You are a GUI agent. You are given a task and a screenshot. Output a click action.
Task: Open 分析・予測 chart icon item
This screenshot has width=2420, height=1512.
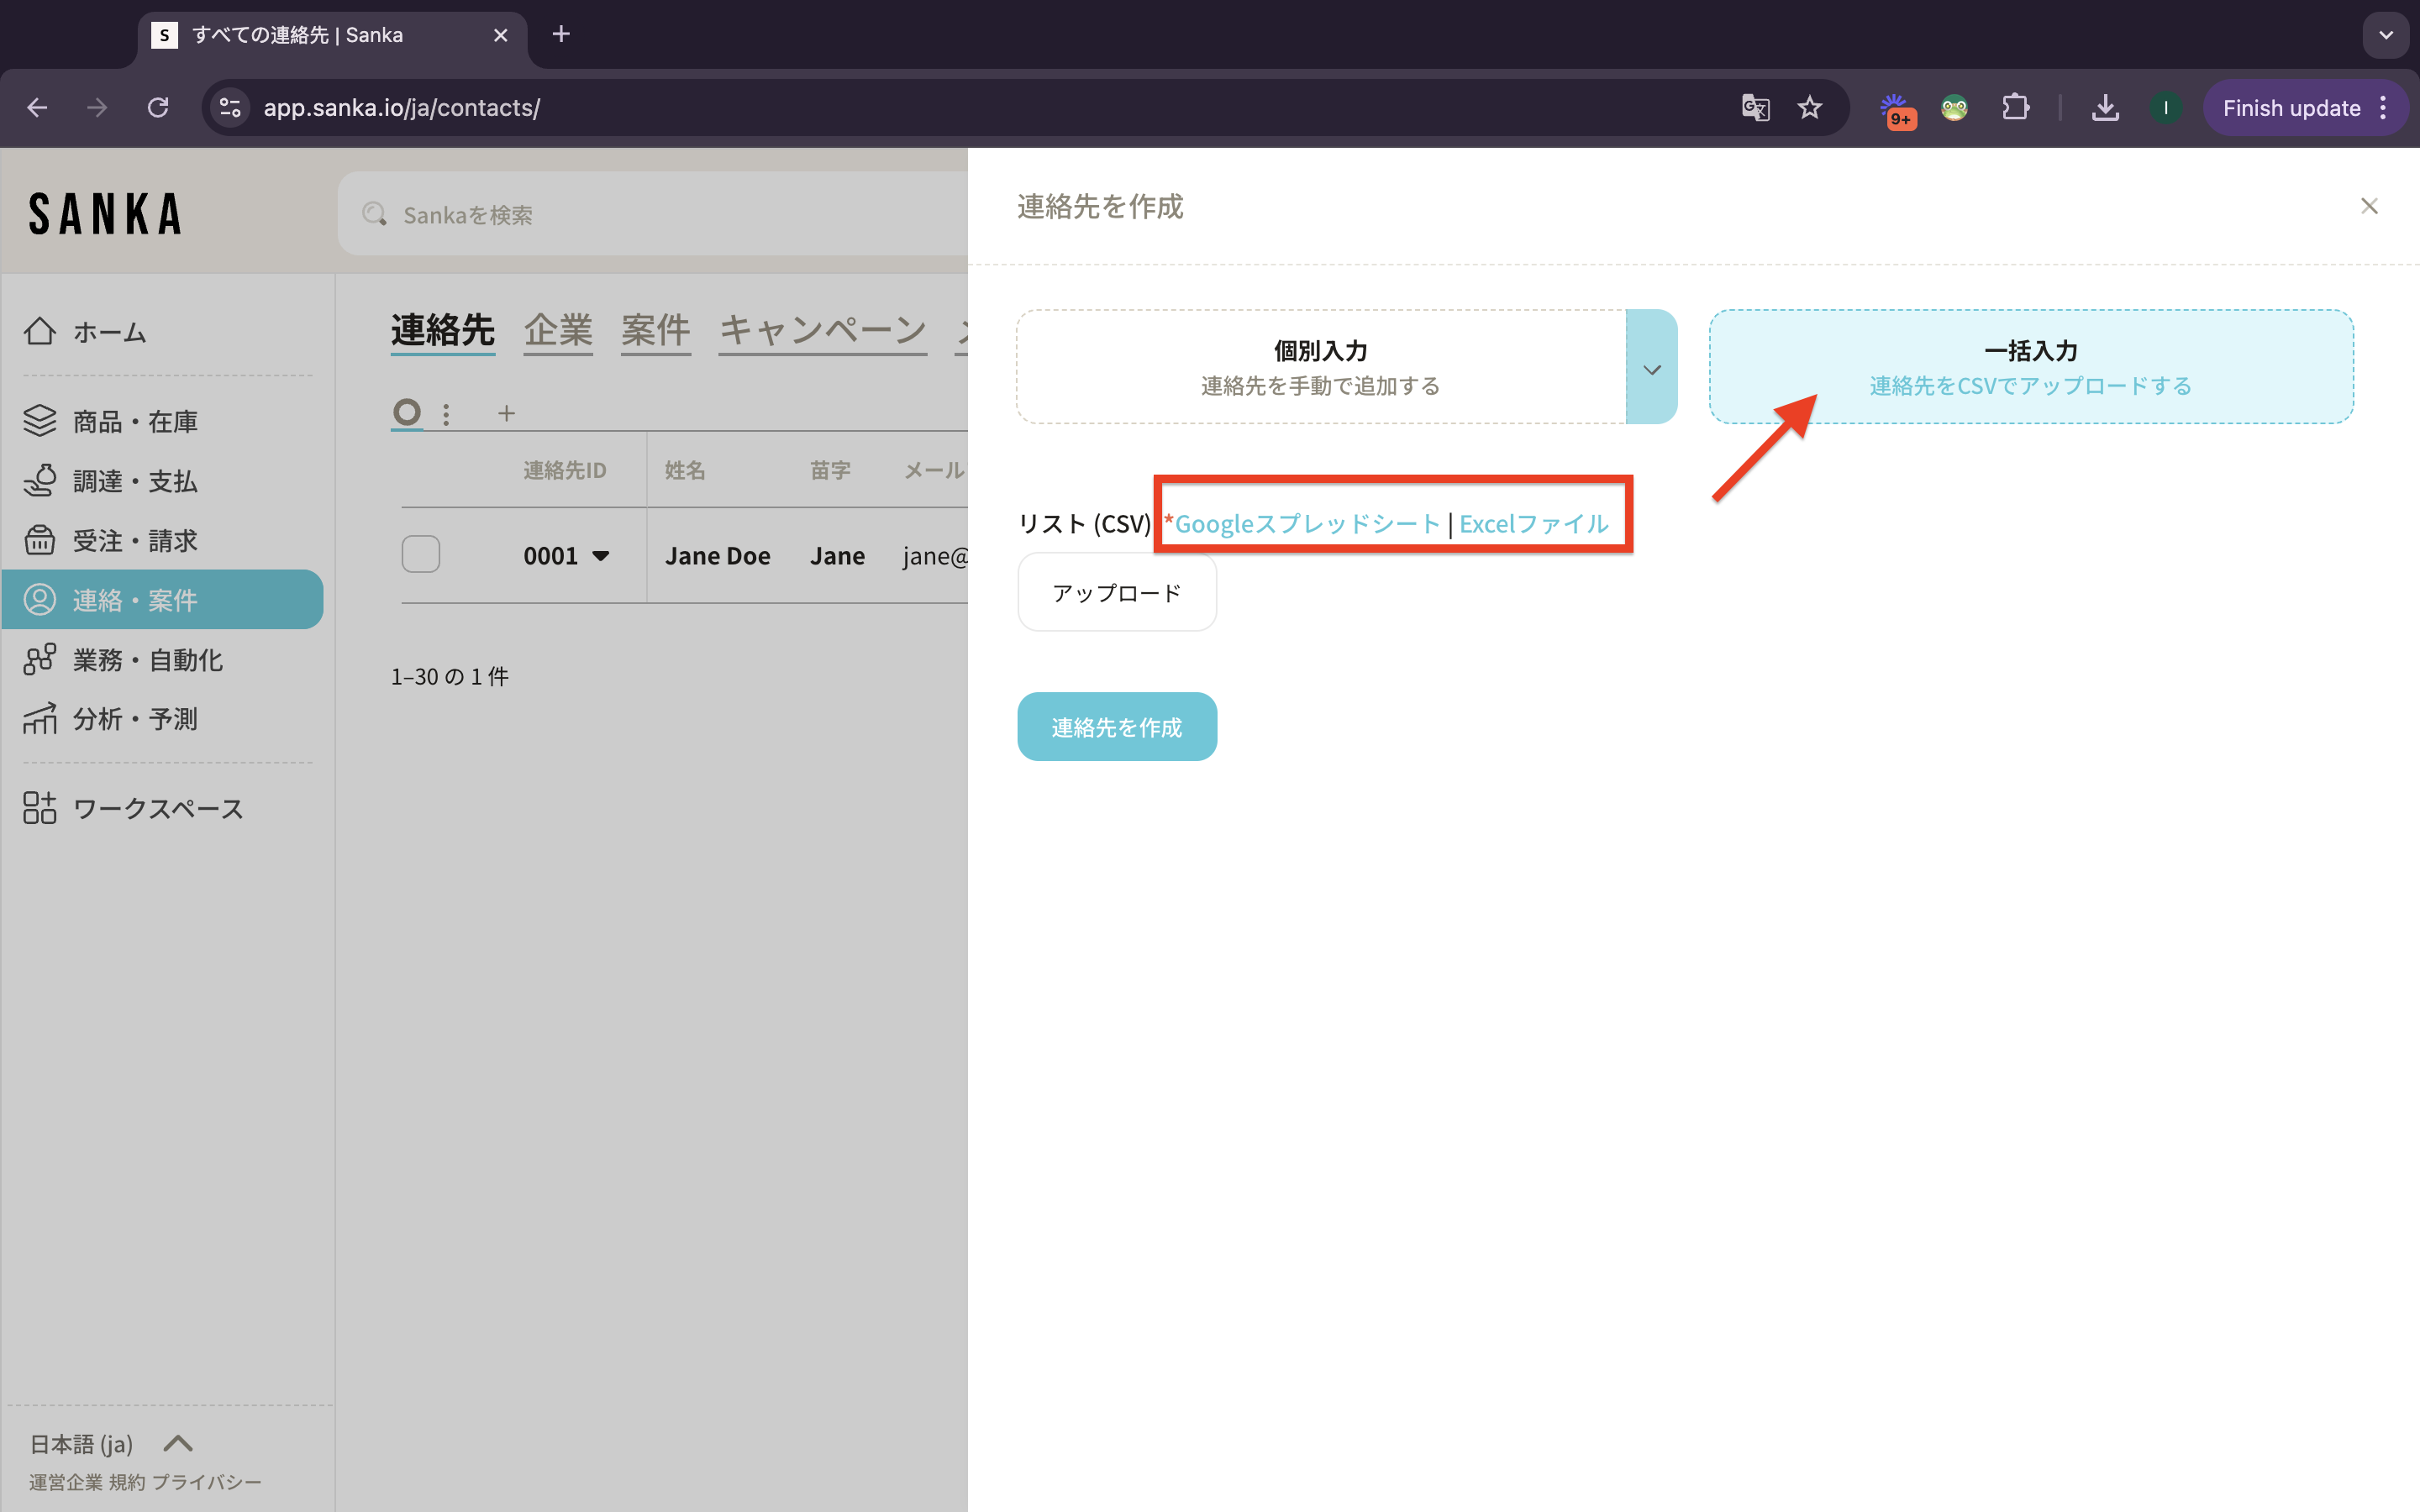pos(40,718)
